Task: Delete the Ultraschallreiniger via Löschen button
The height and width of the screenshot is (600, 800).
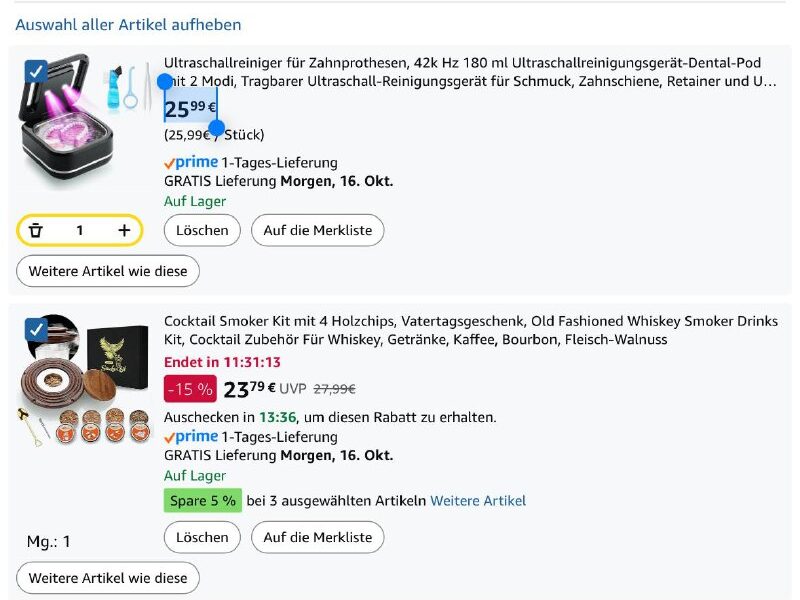Action: coord(202,230)
